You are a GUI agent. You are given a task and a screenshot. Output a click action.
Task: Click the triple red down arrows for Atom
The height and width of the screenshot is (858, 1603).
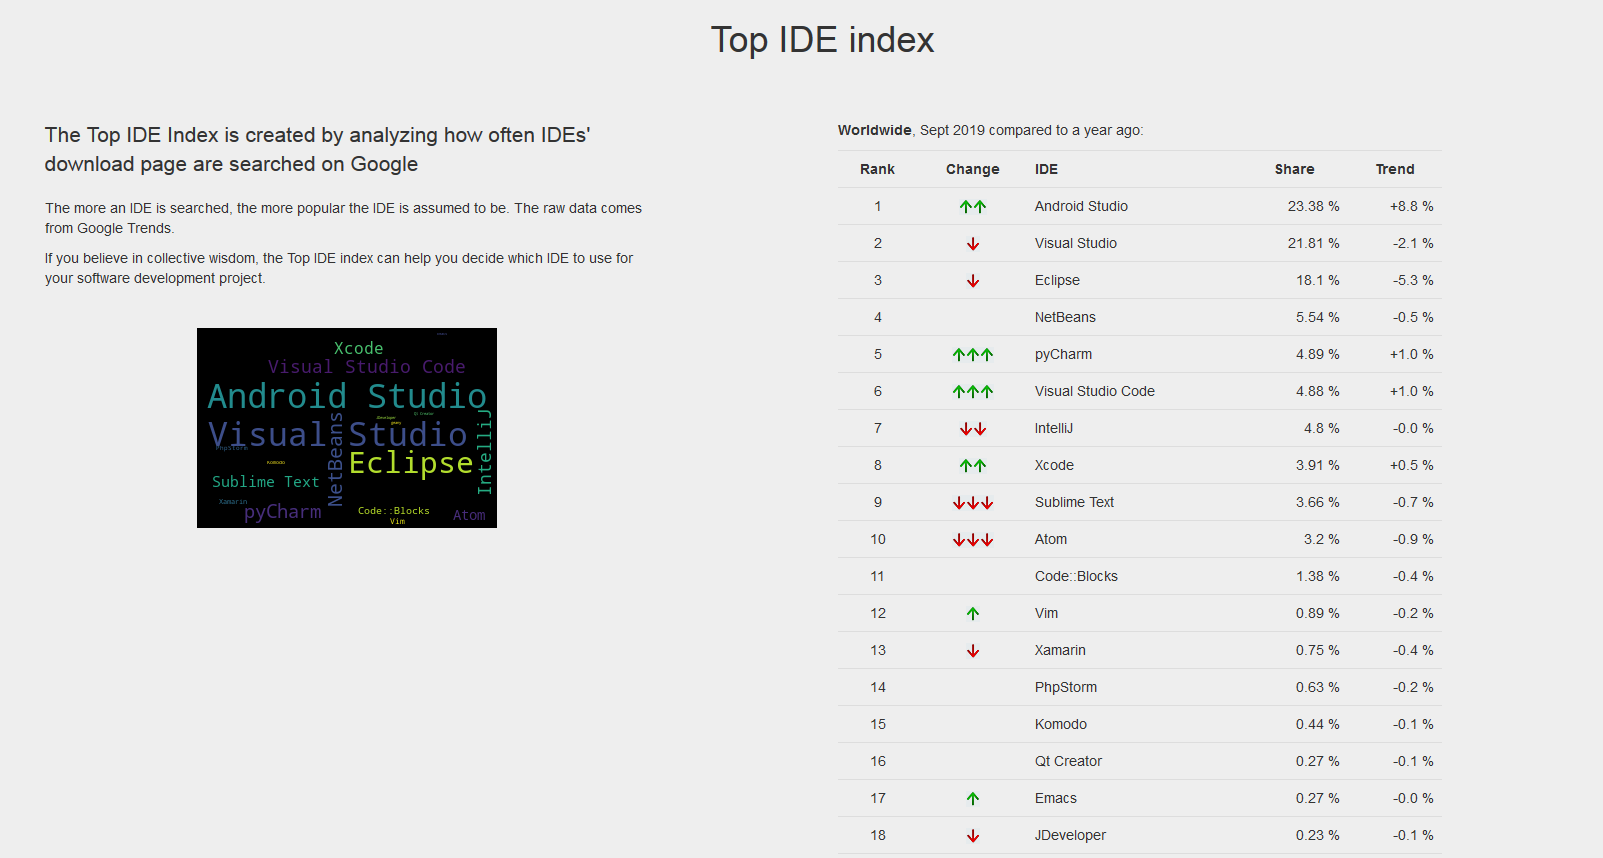pyautogui.click(x=973, y=540)
